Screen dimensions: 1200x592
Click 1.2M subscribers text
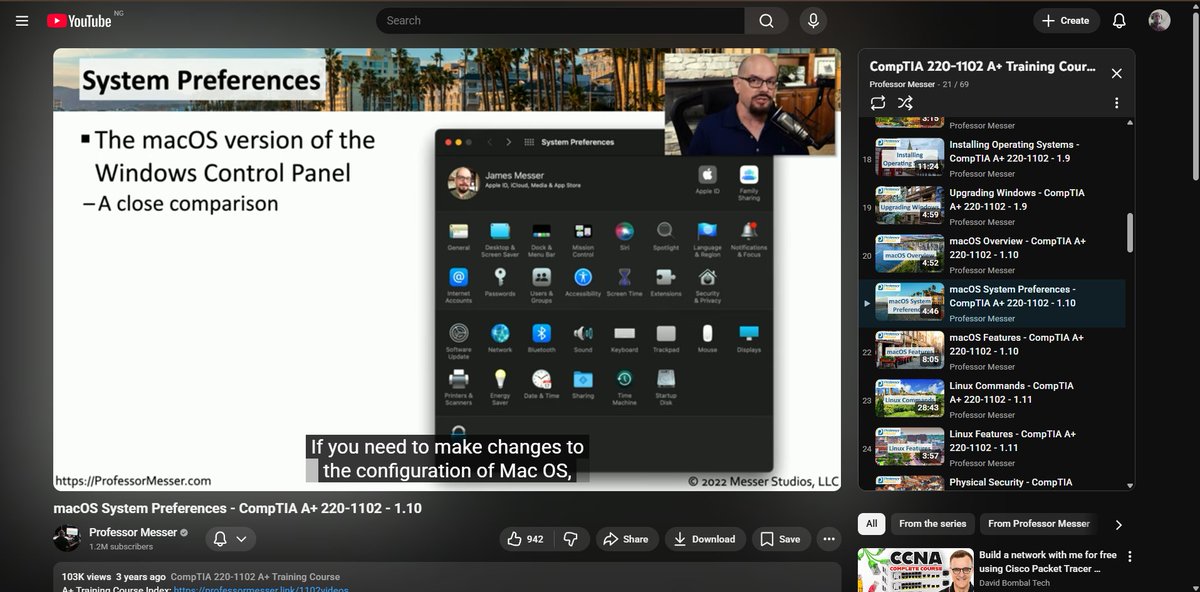click(121, 547)
